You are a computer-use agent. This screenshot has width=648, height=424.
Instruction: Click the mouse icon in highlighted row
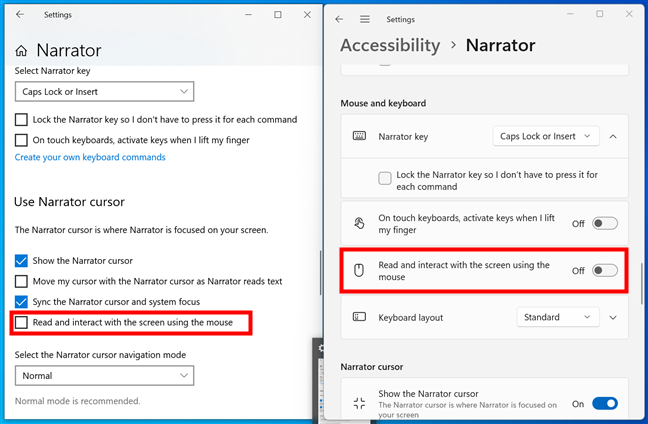click(x=359, y=270)
